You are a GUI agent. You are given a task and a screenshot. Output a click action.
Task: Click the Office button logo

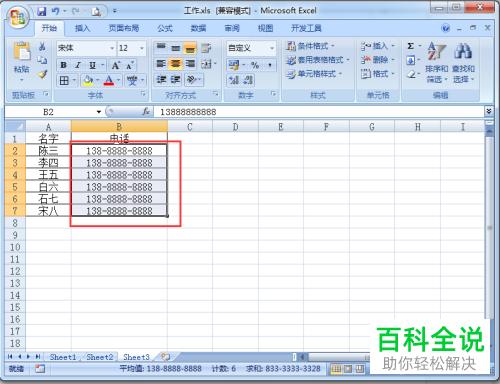coord(18,17)
